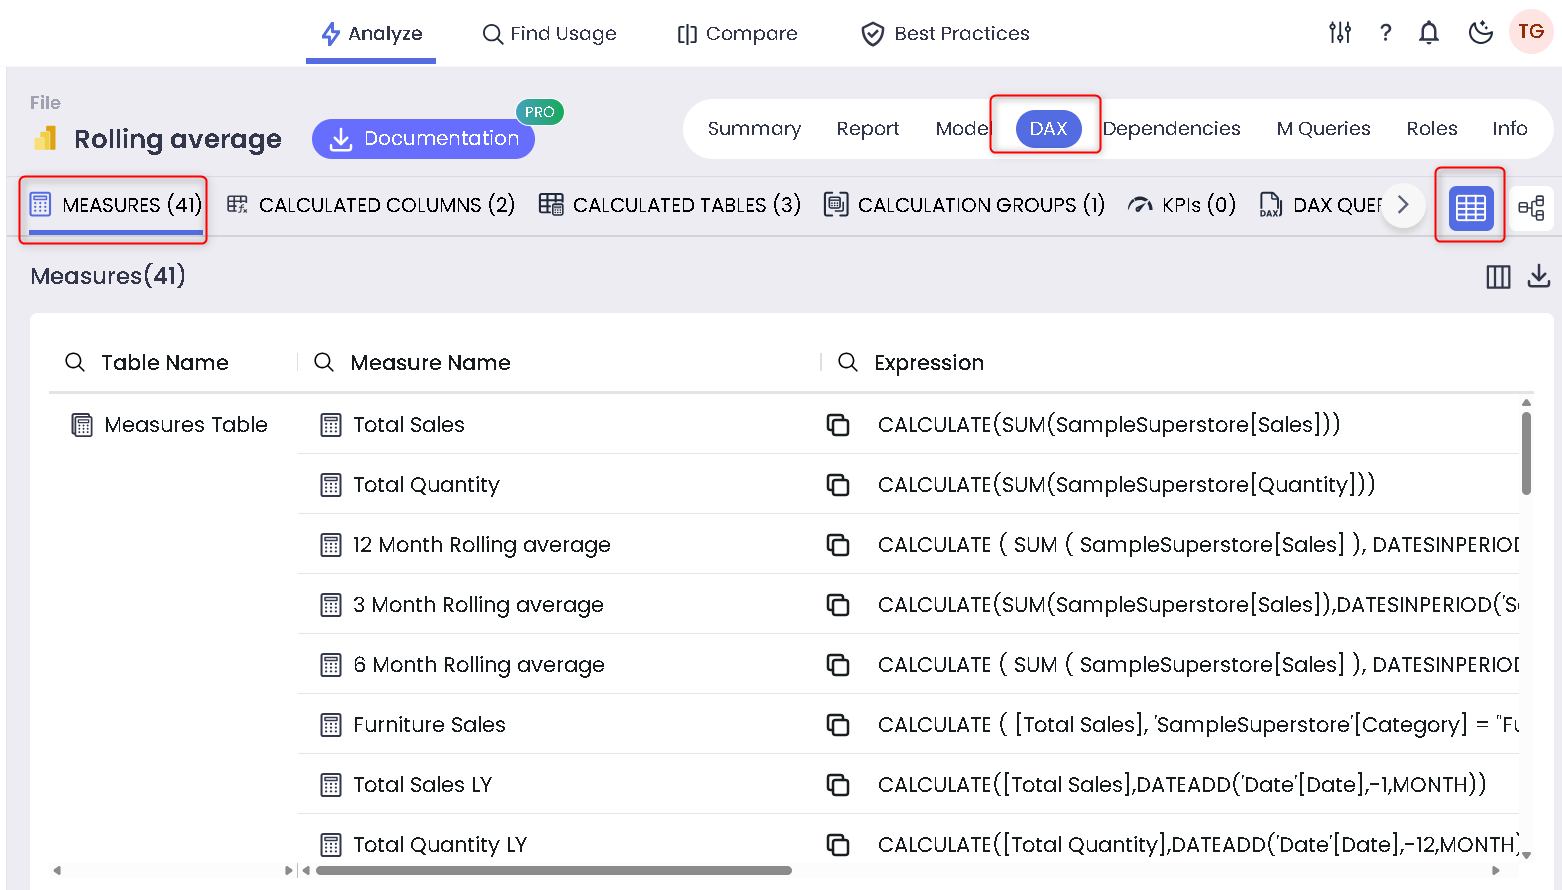Open the column chooser icon
Image resolution: width=1562 pixels, height=890 pixels.
click(1498, 277)
